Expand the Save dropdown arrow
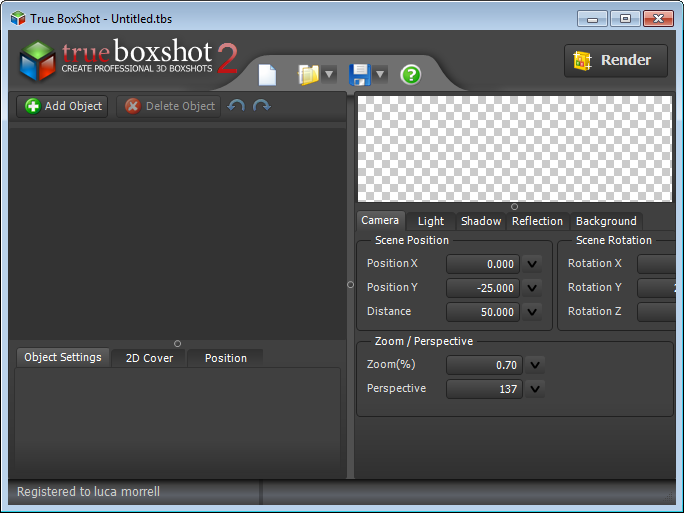This screenshot has height=513, width=684. pyautogui.click(x=380, y=74)
